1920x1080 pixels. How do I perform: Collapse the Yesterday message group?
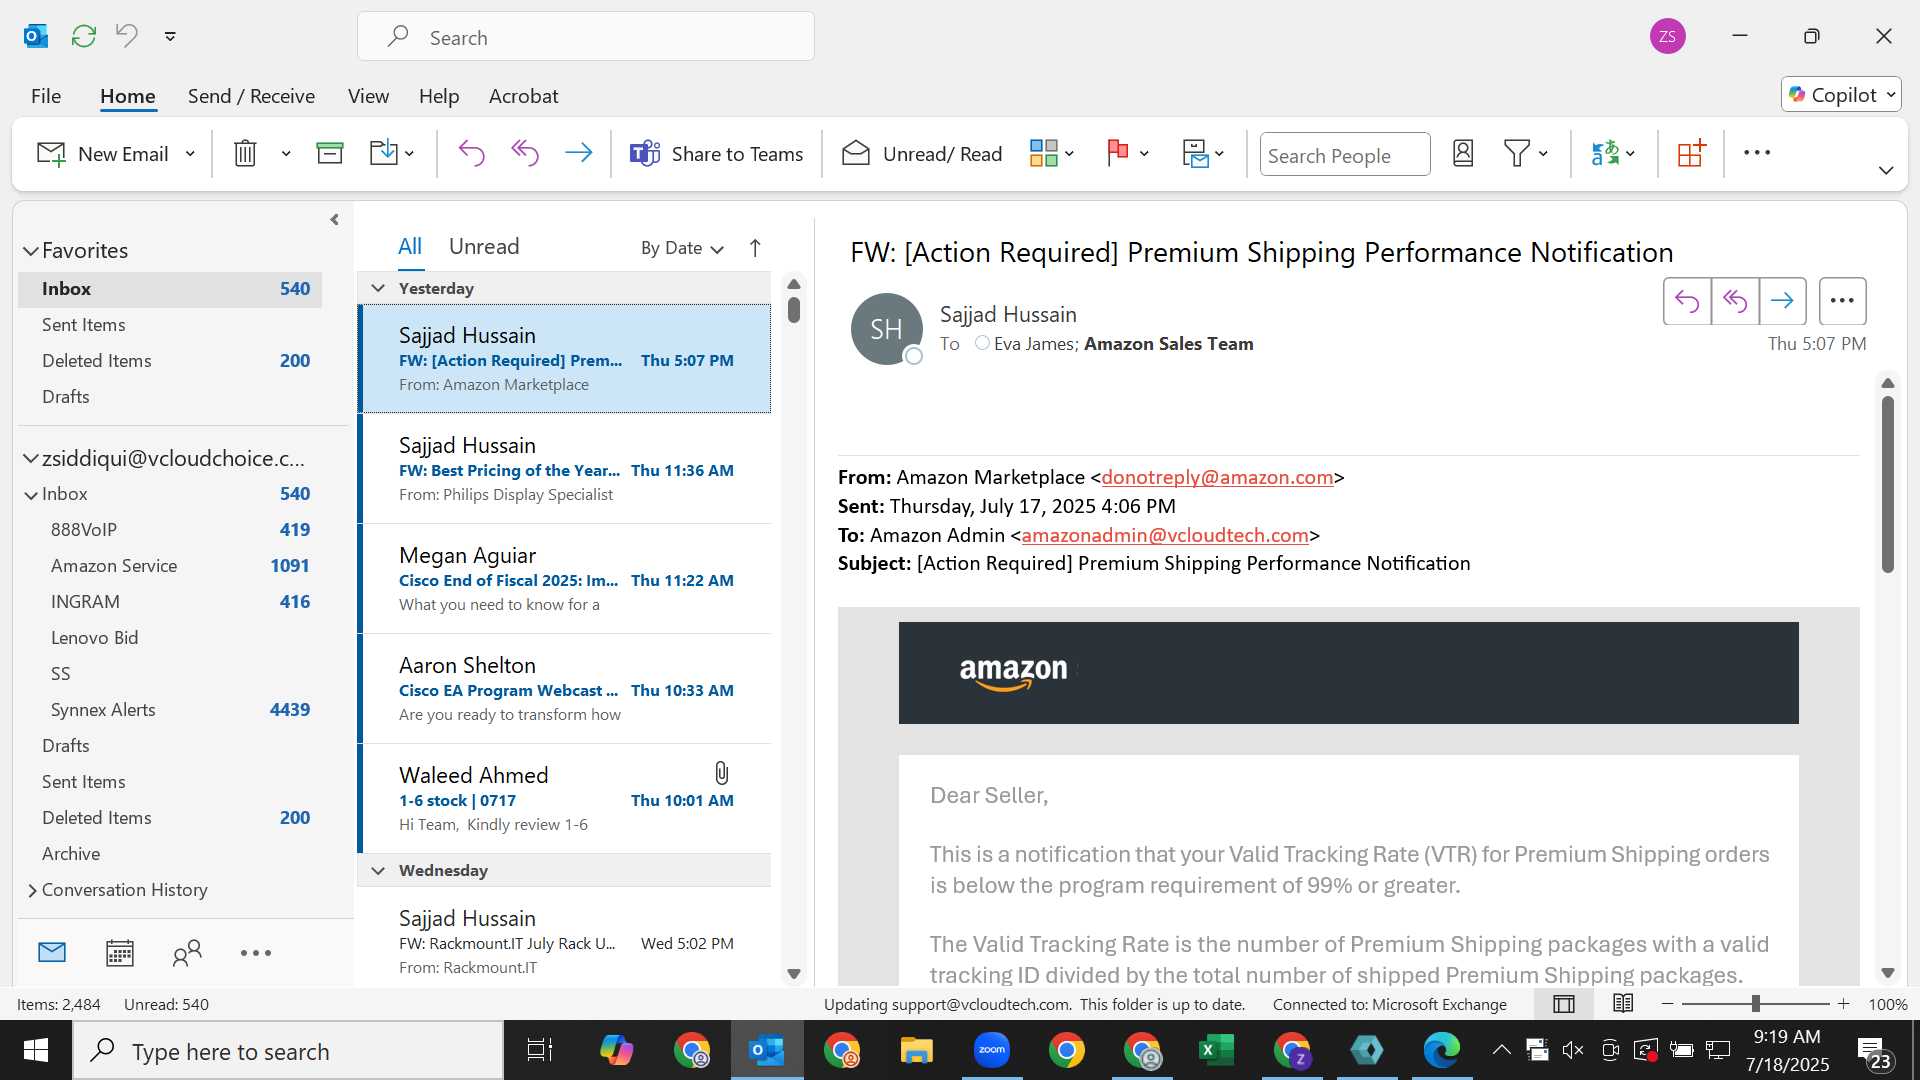pyautogui.click(x=378, y=288)
